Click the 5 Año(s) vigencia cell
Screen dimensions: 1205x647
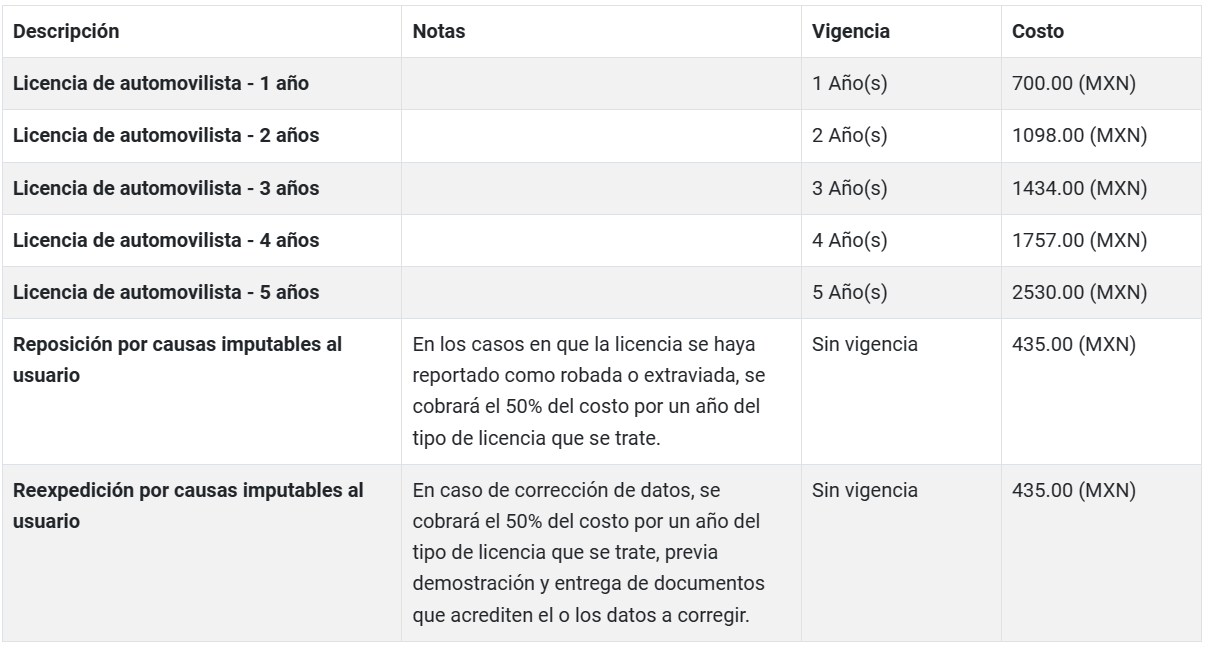click(x=850, y=292)
